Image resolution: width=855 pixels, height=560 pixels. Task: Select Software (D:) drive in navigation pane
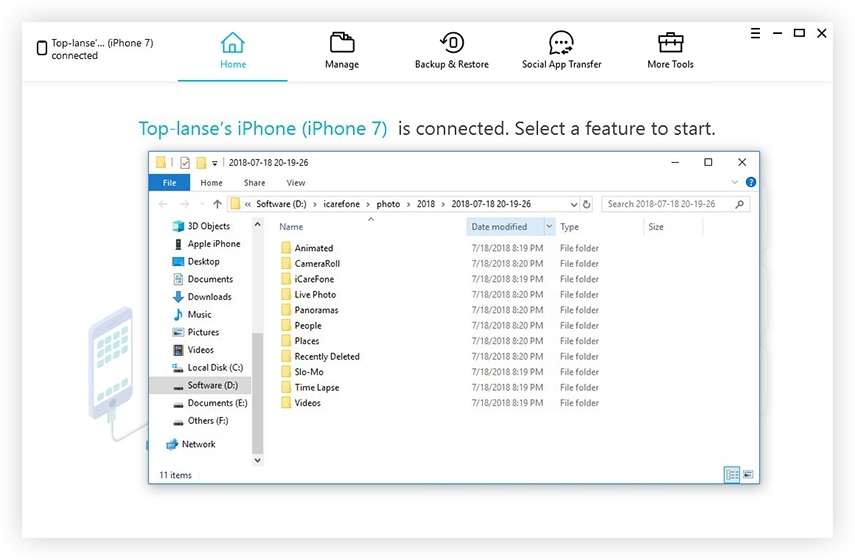point(200,385)
